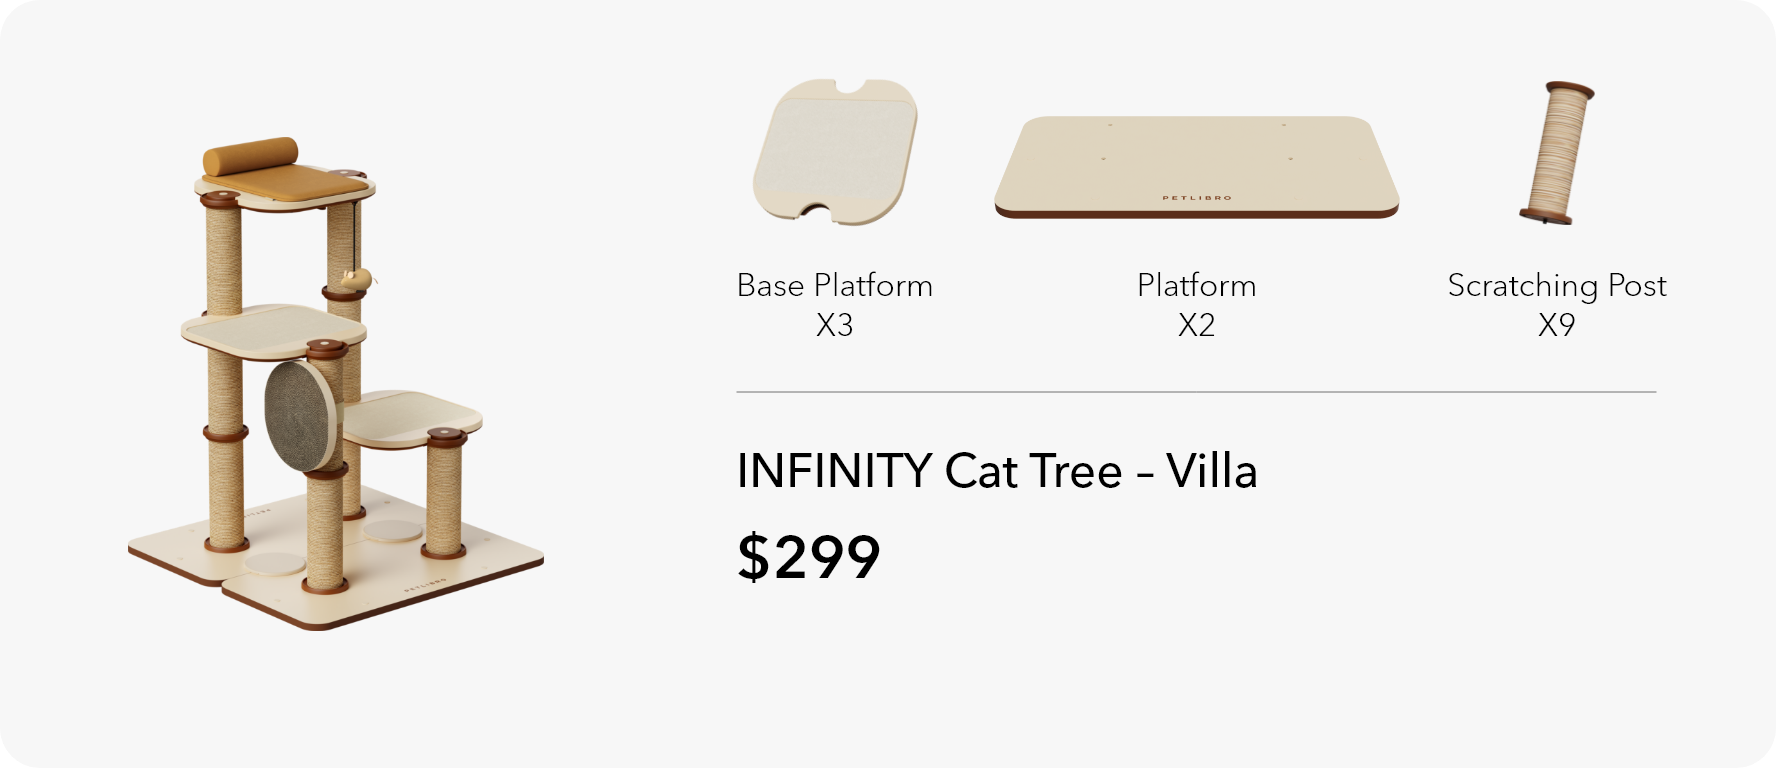Screen dimensions: 1776x768
Task: Click the lowest side step platform
Action: coord(412,419)
